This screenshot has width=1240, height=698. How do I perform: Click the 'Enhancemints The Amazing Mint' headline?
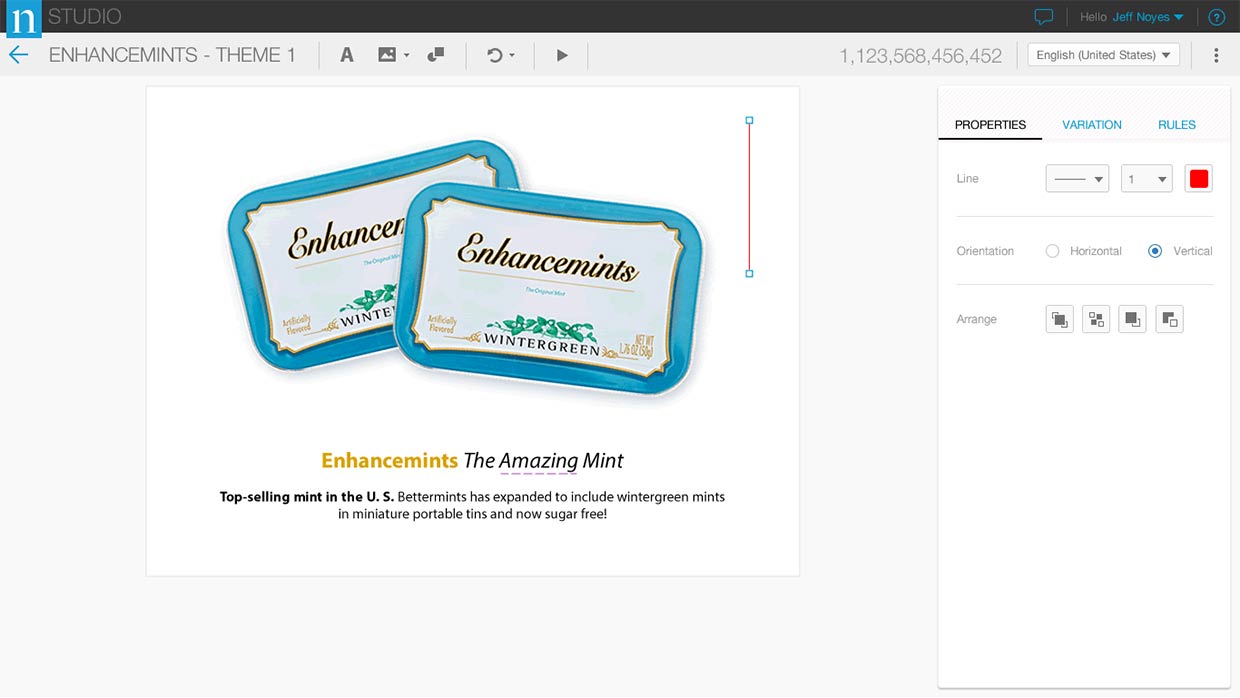pyautogui.click(x=472, y=460)
